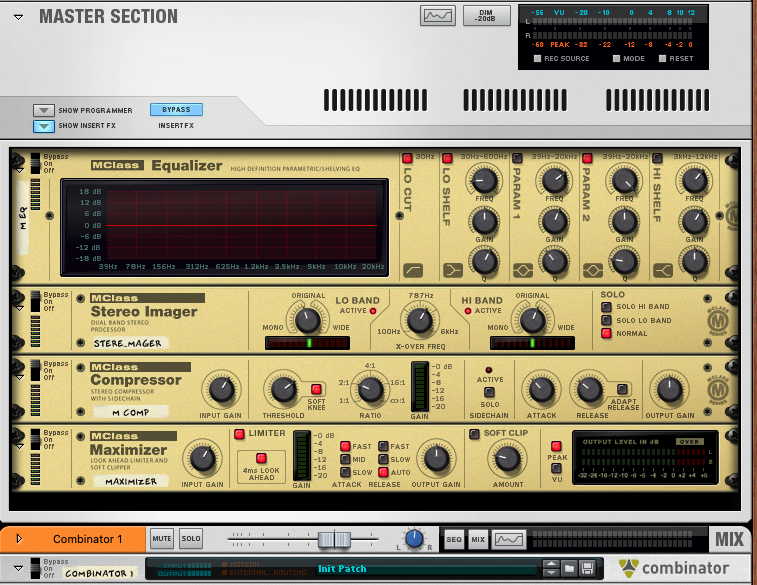
Task: Click the Stereo Imager X-OVER FREQ knob
Action: tap(420, 320)
